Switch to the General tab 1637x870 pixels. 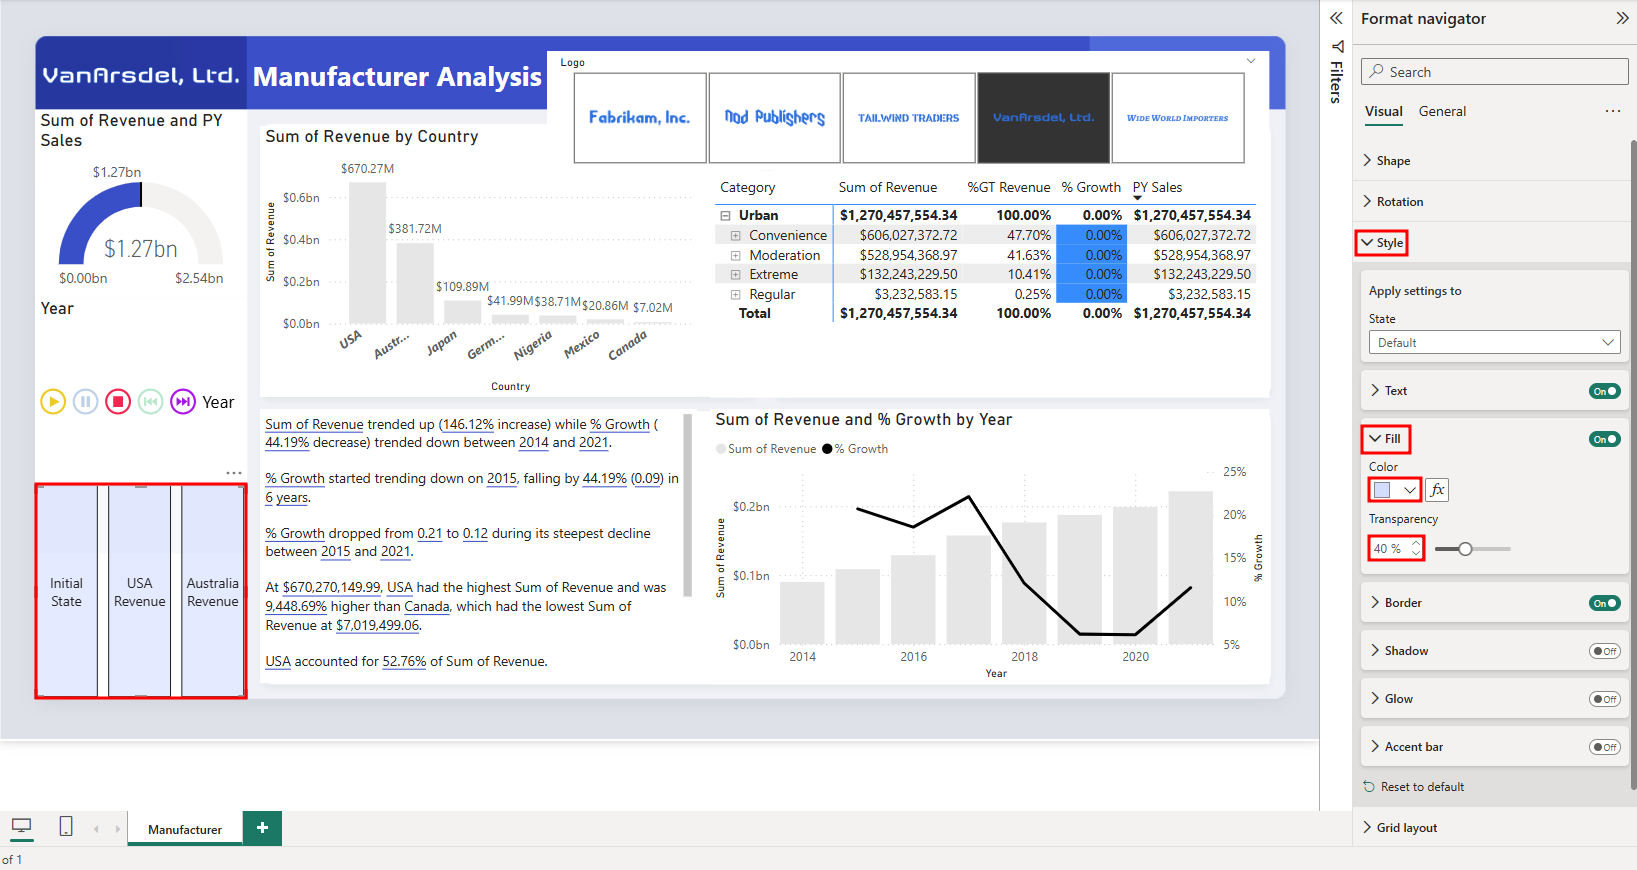[1442, 112]
